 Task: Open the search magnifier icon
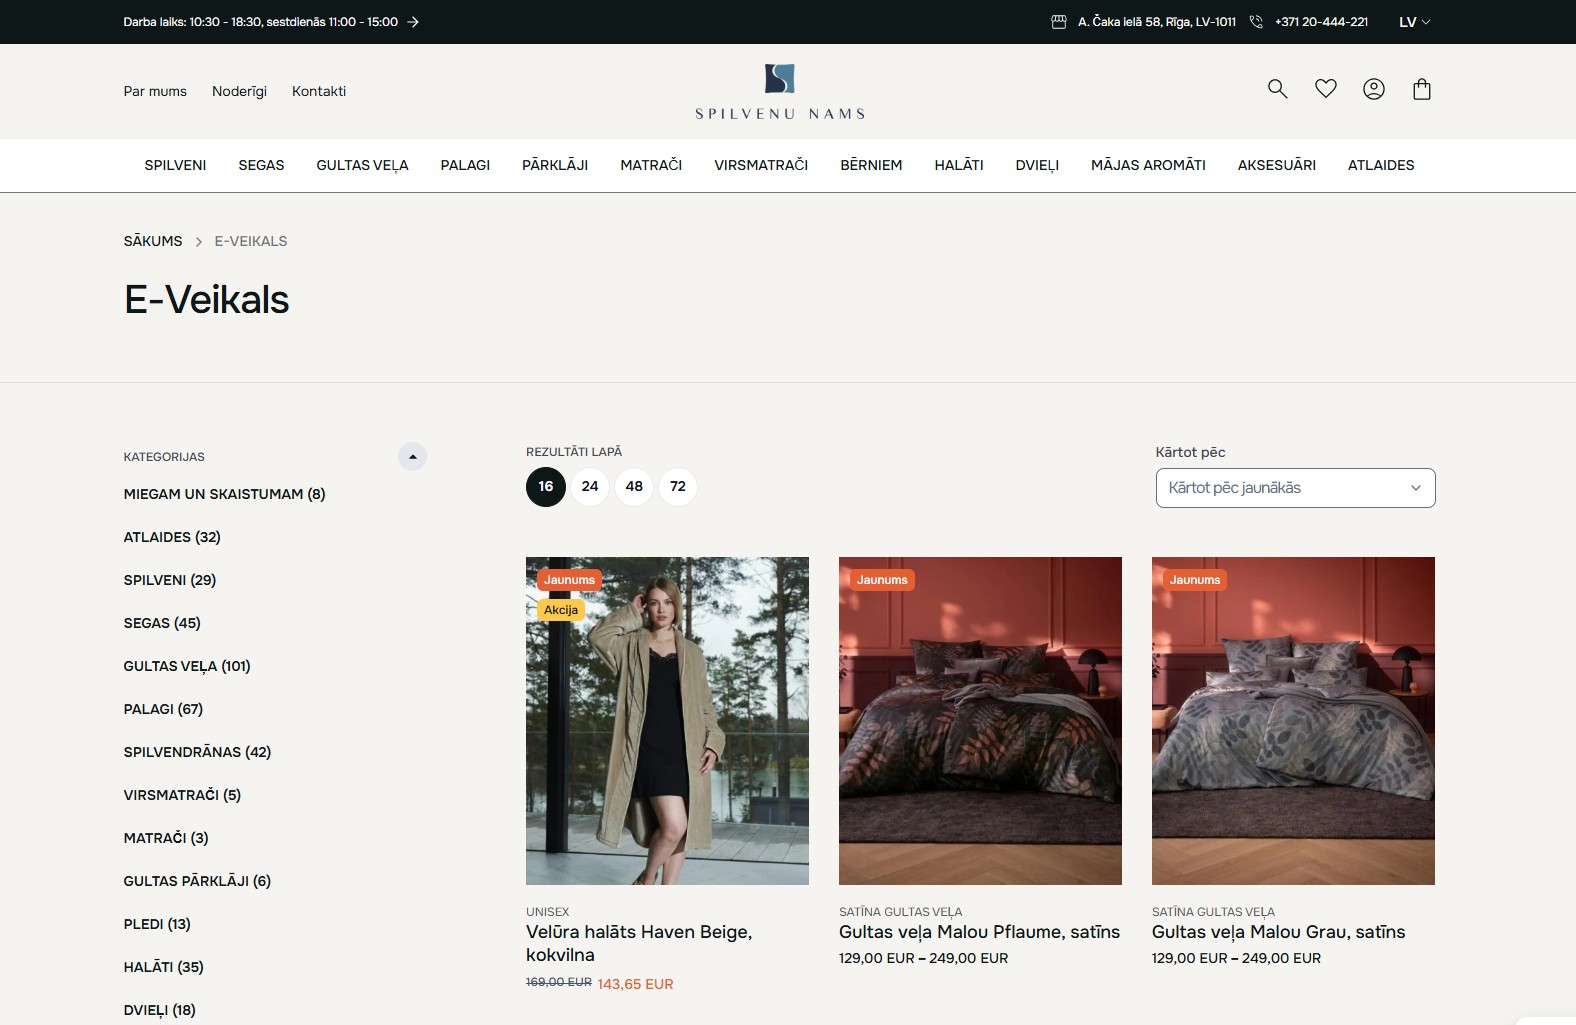tap(1277, 89)
